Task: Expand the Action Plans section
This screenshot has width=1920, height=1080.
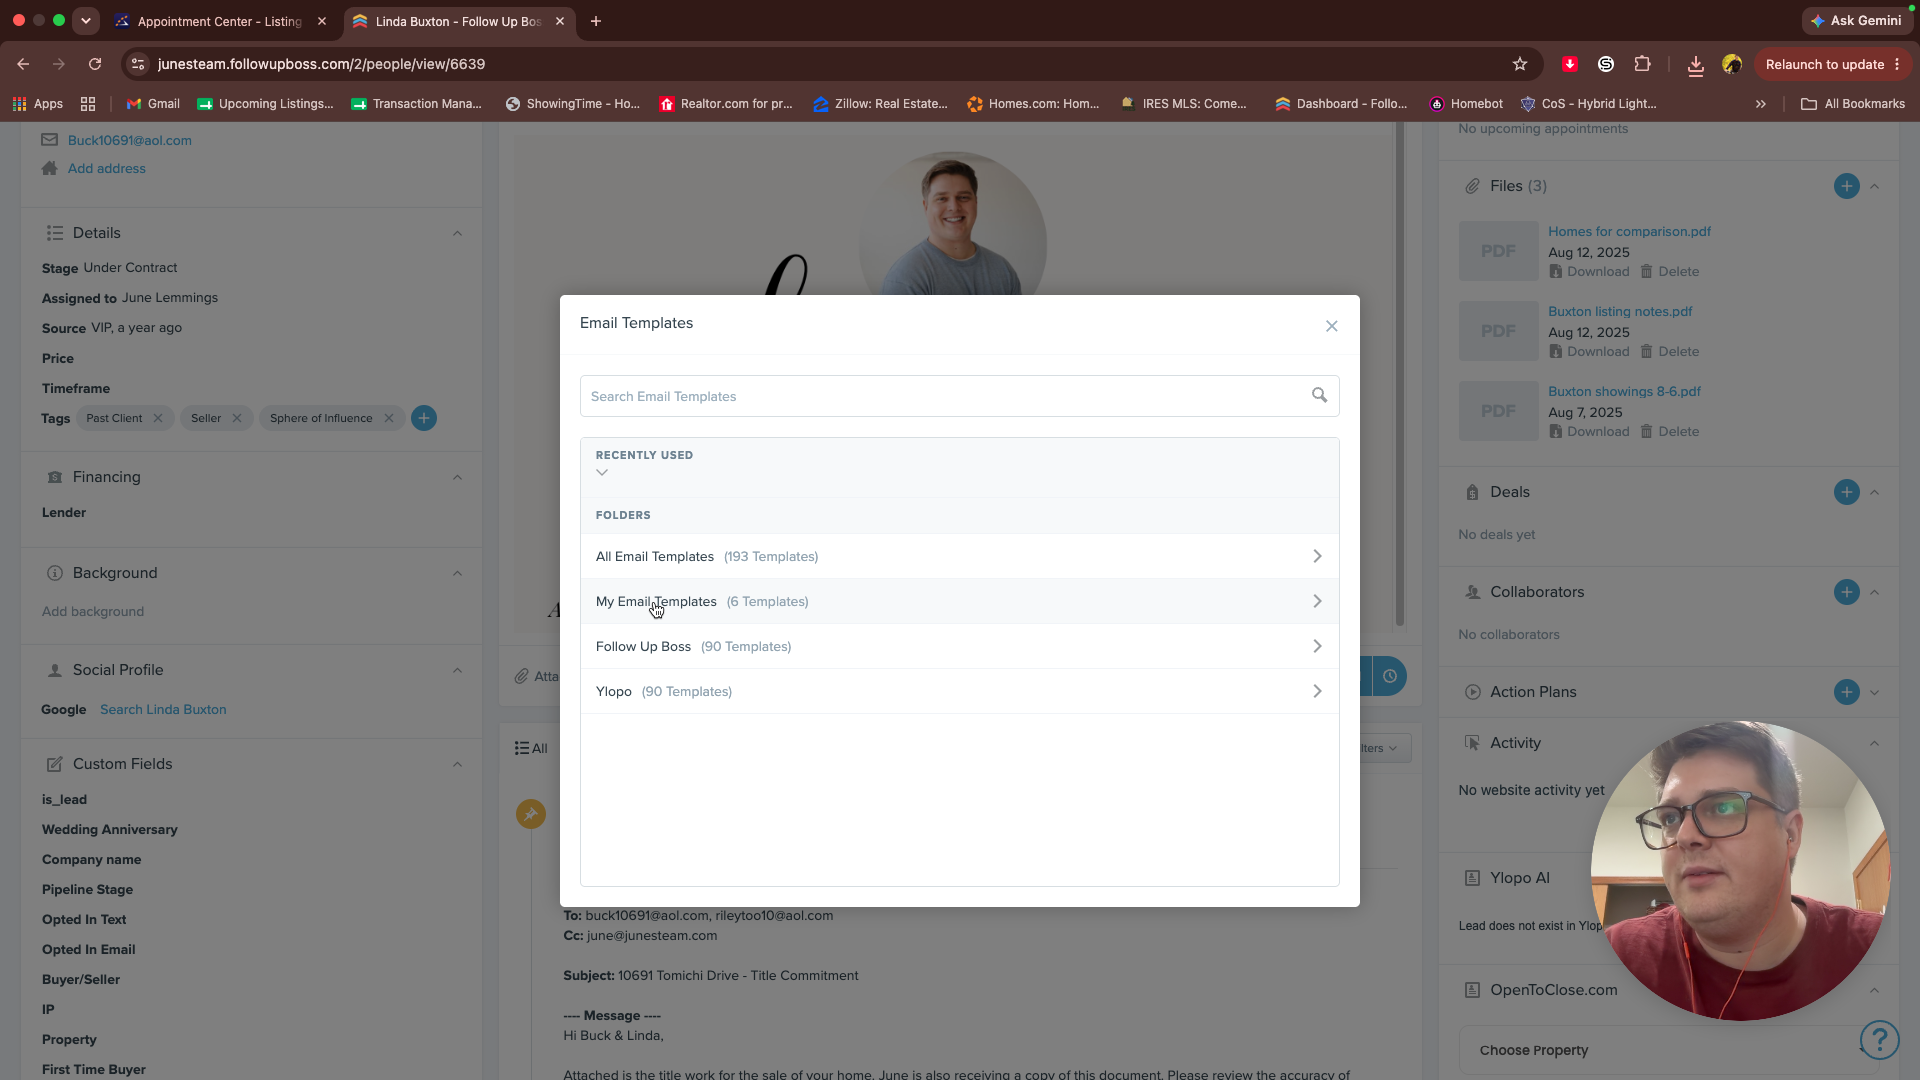Action: coord(1874,692)
